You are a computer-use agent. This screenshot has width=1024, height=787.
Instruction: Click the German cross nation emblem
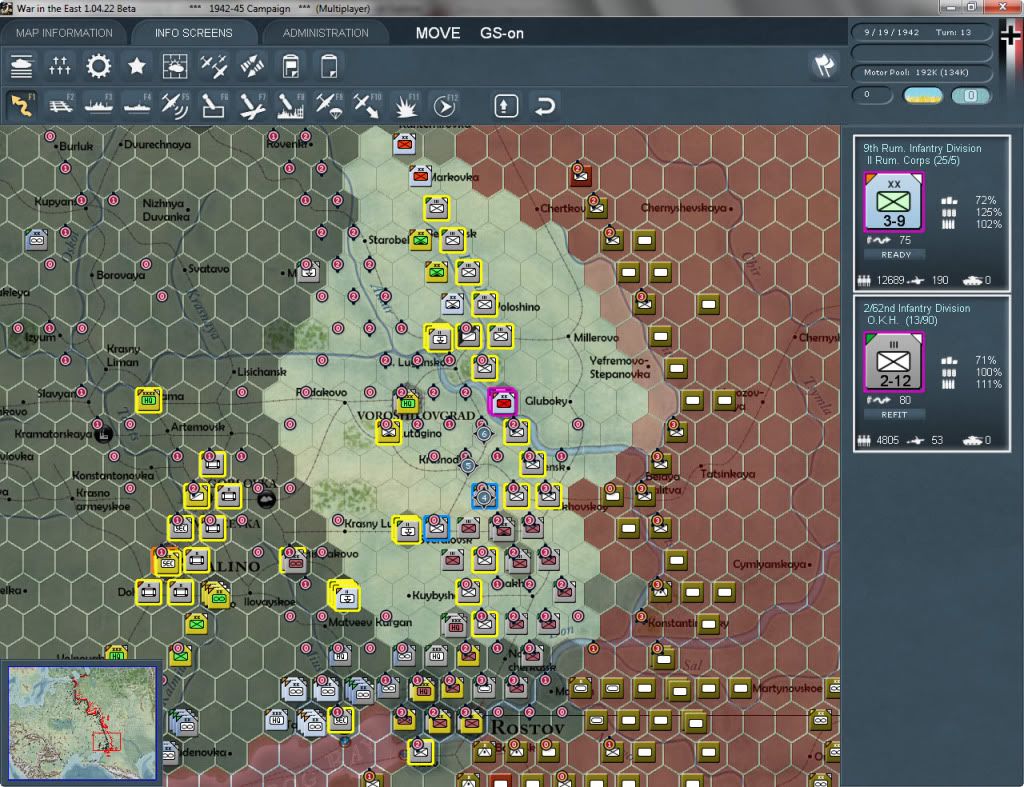point(1010,34)
